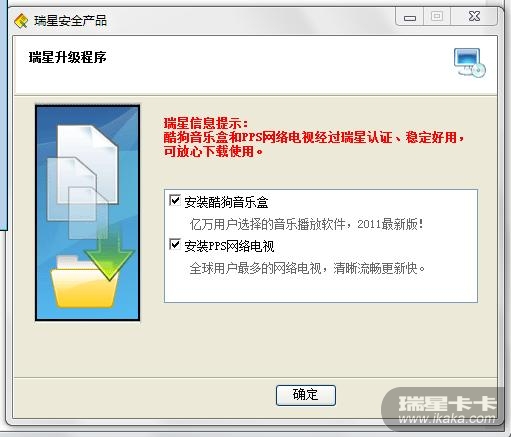Toggle option via 安装酷狗音乐盒 label text
The height and width of the screenshot is (437, 511).
[x=226, y=202]
